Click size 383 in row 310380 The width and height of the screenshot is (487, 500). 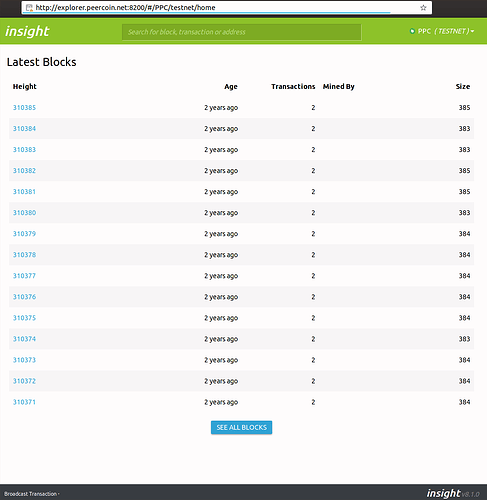464,213
